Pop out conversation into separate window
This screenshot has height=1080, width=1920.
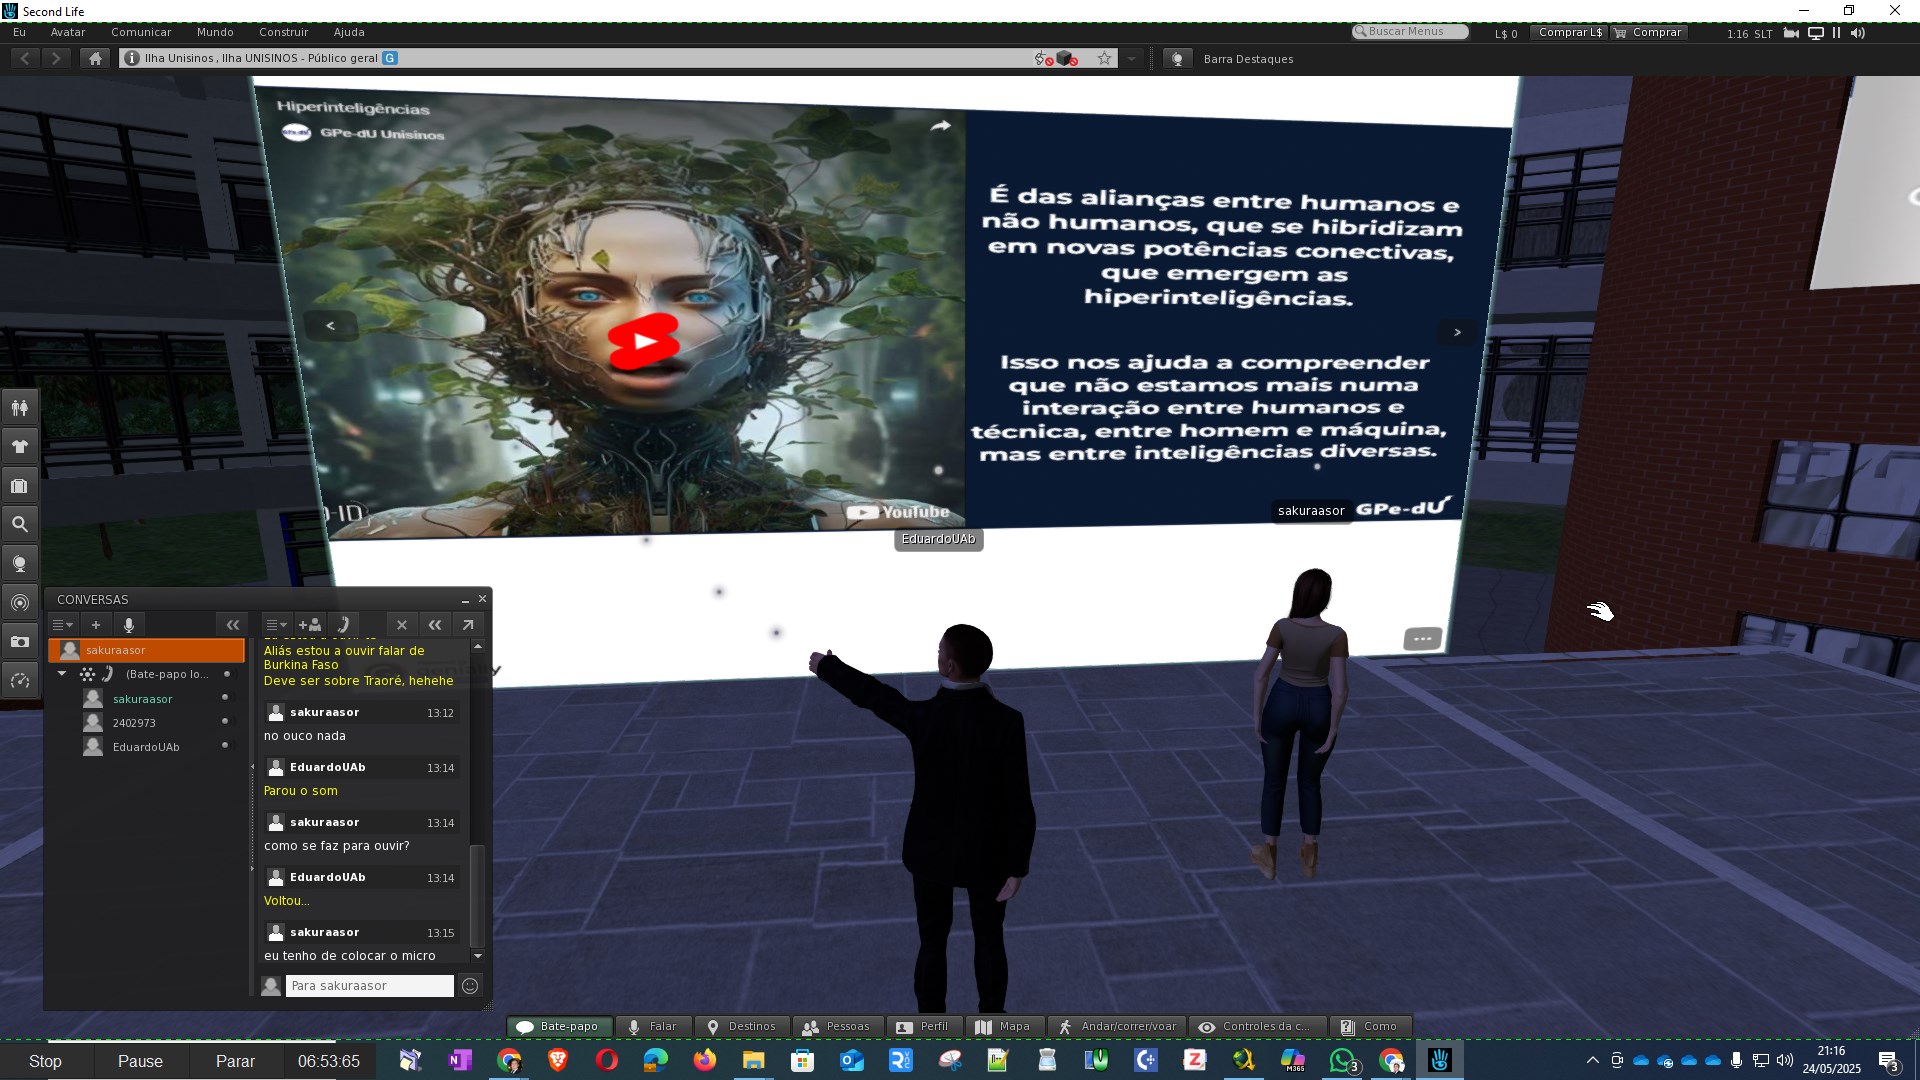(468, 625)
